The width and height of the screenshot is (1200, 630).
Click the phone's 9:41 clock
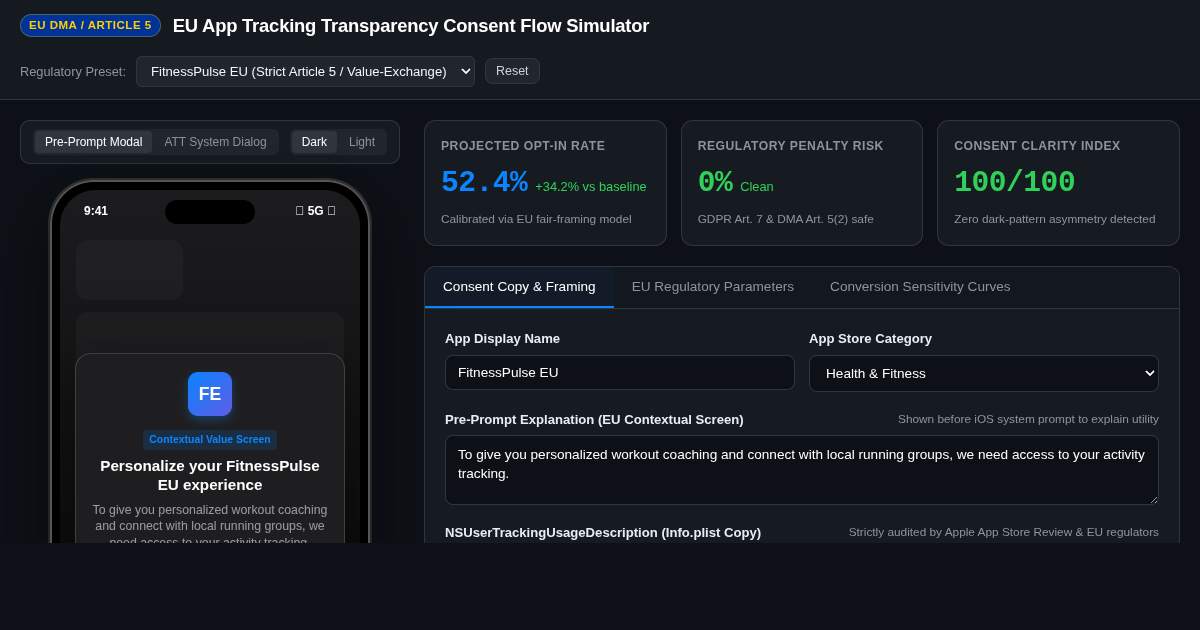click(x=96, y=211)
